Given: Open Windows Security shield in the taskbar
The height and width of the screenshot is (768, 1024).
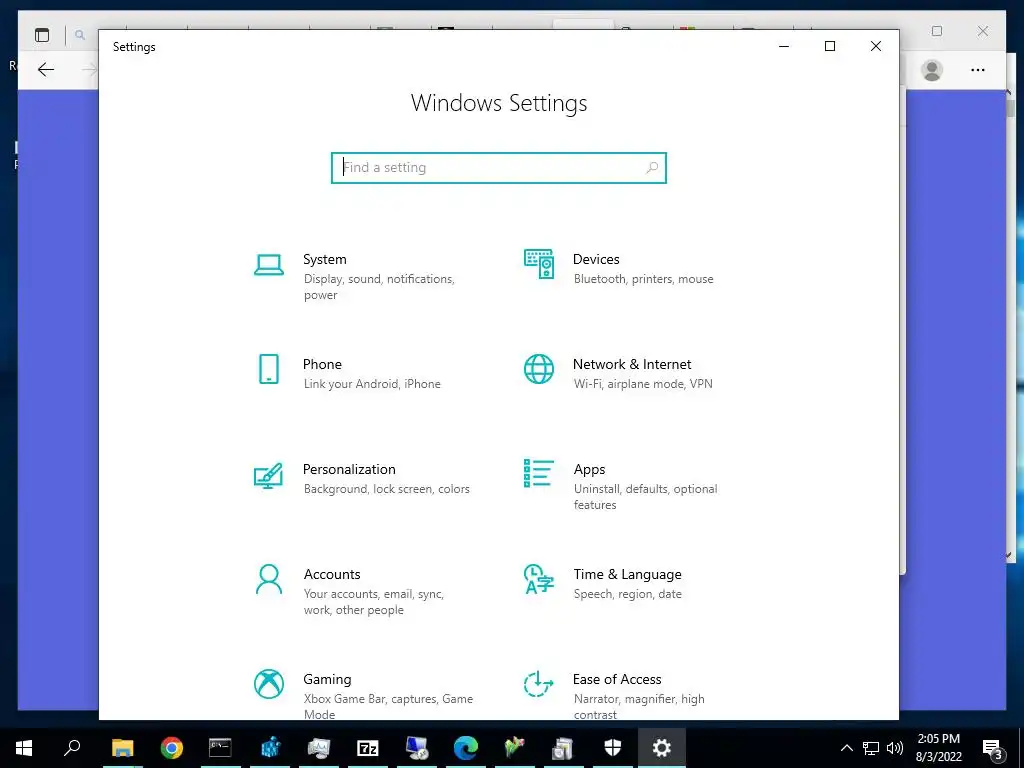Looking at the screenshot, I should pos(613,748).
